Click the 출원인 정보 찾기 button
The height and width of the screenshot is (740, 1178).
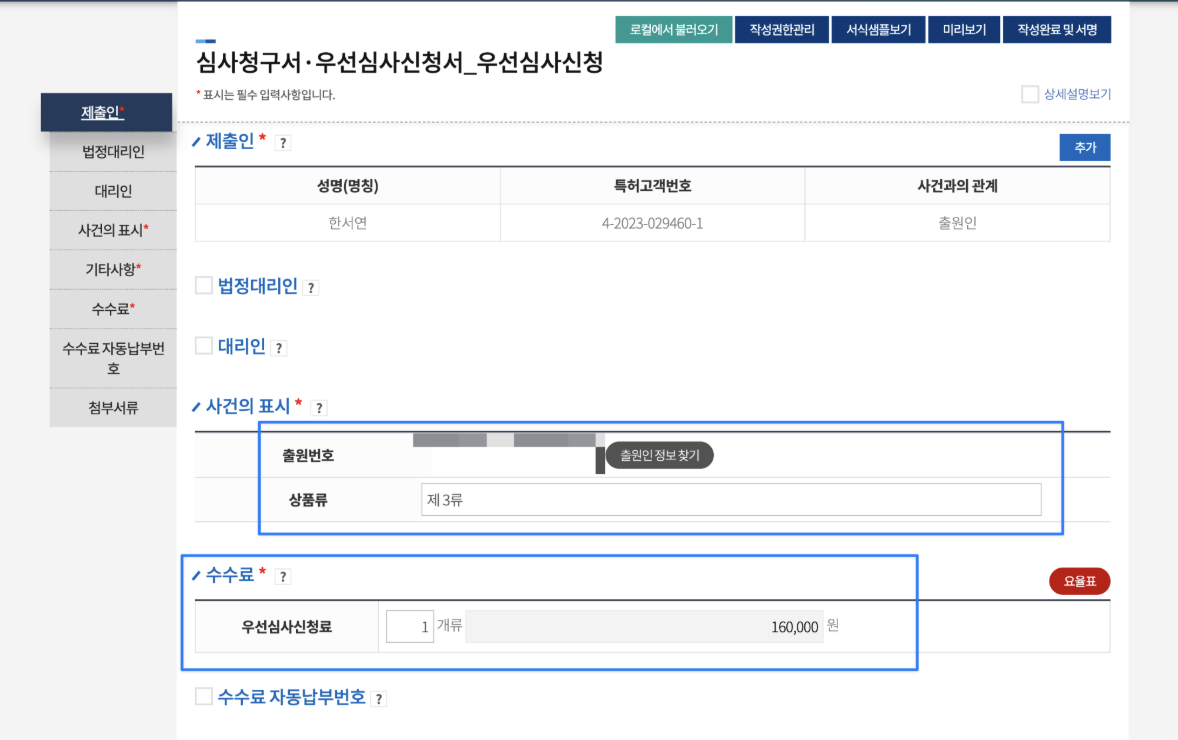(x=659, y=455)
